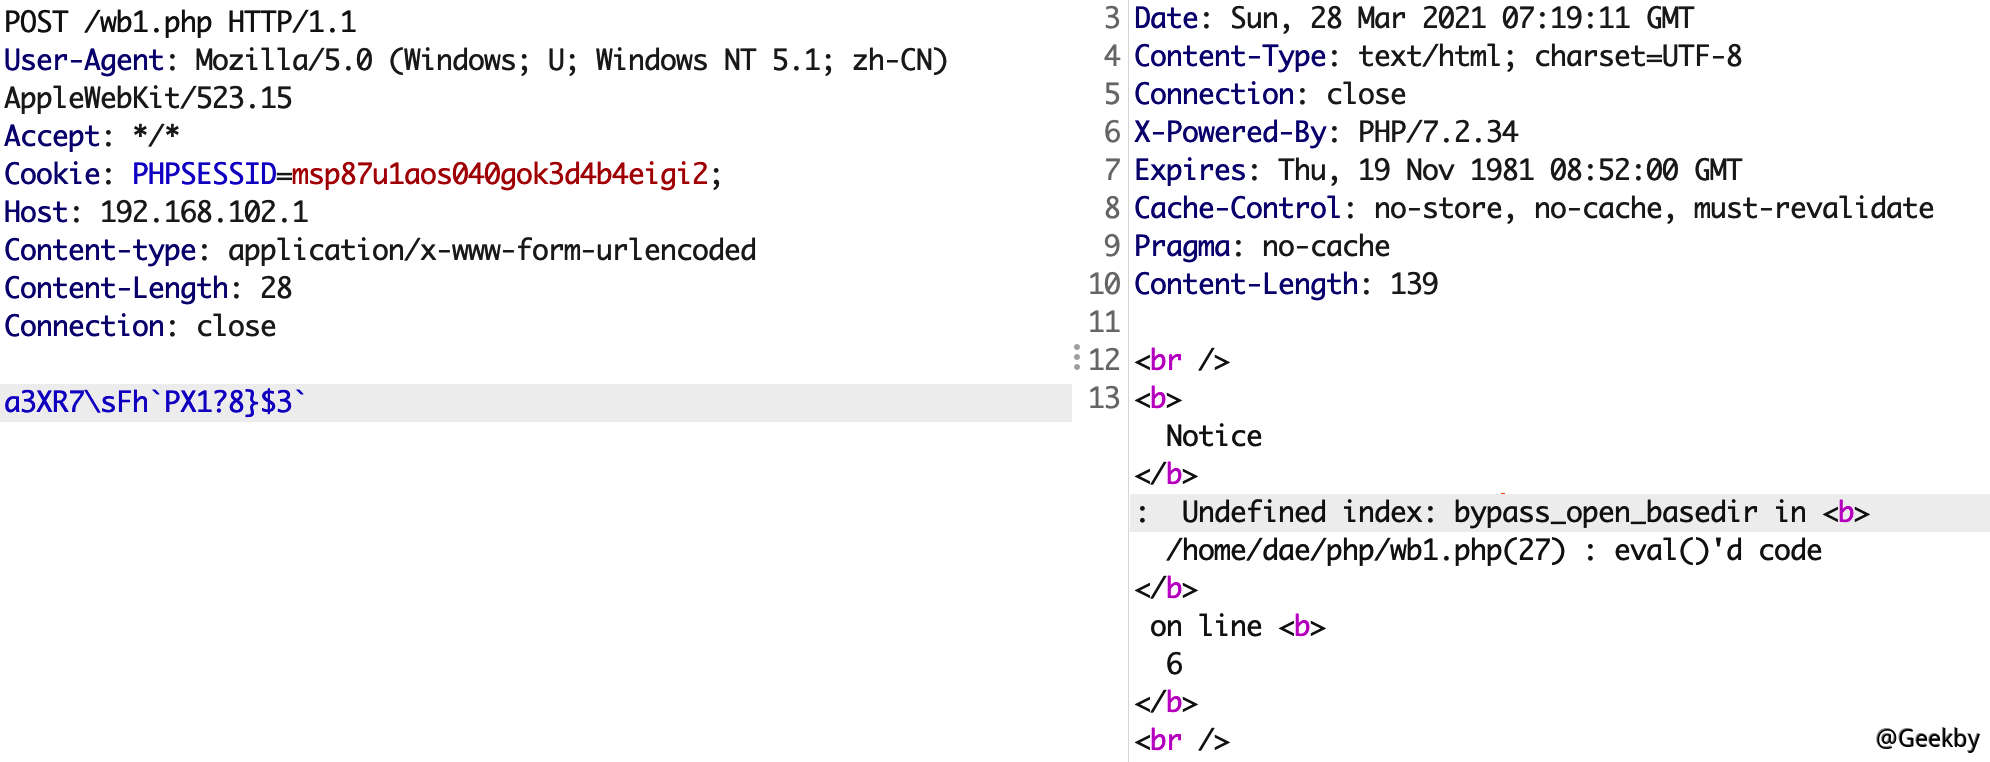The height and width of the screenshot is (762, 1990).
Task: Select the PHPSESSID cookie value
Action: [499, 174]
